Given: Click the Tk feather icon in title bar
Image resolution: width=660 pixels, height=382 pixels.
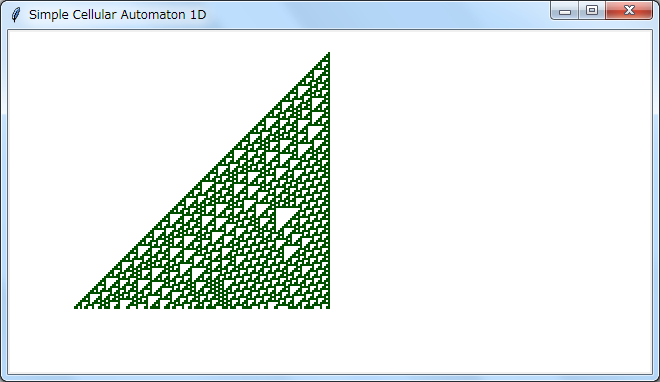Looking at the screenshot, I should pos(16,15).
